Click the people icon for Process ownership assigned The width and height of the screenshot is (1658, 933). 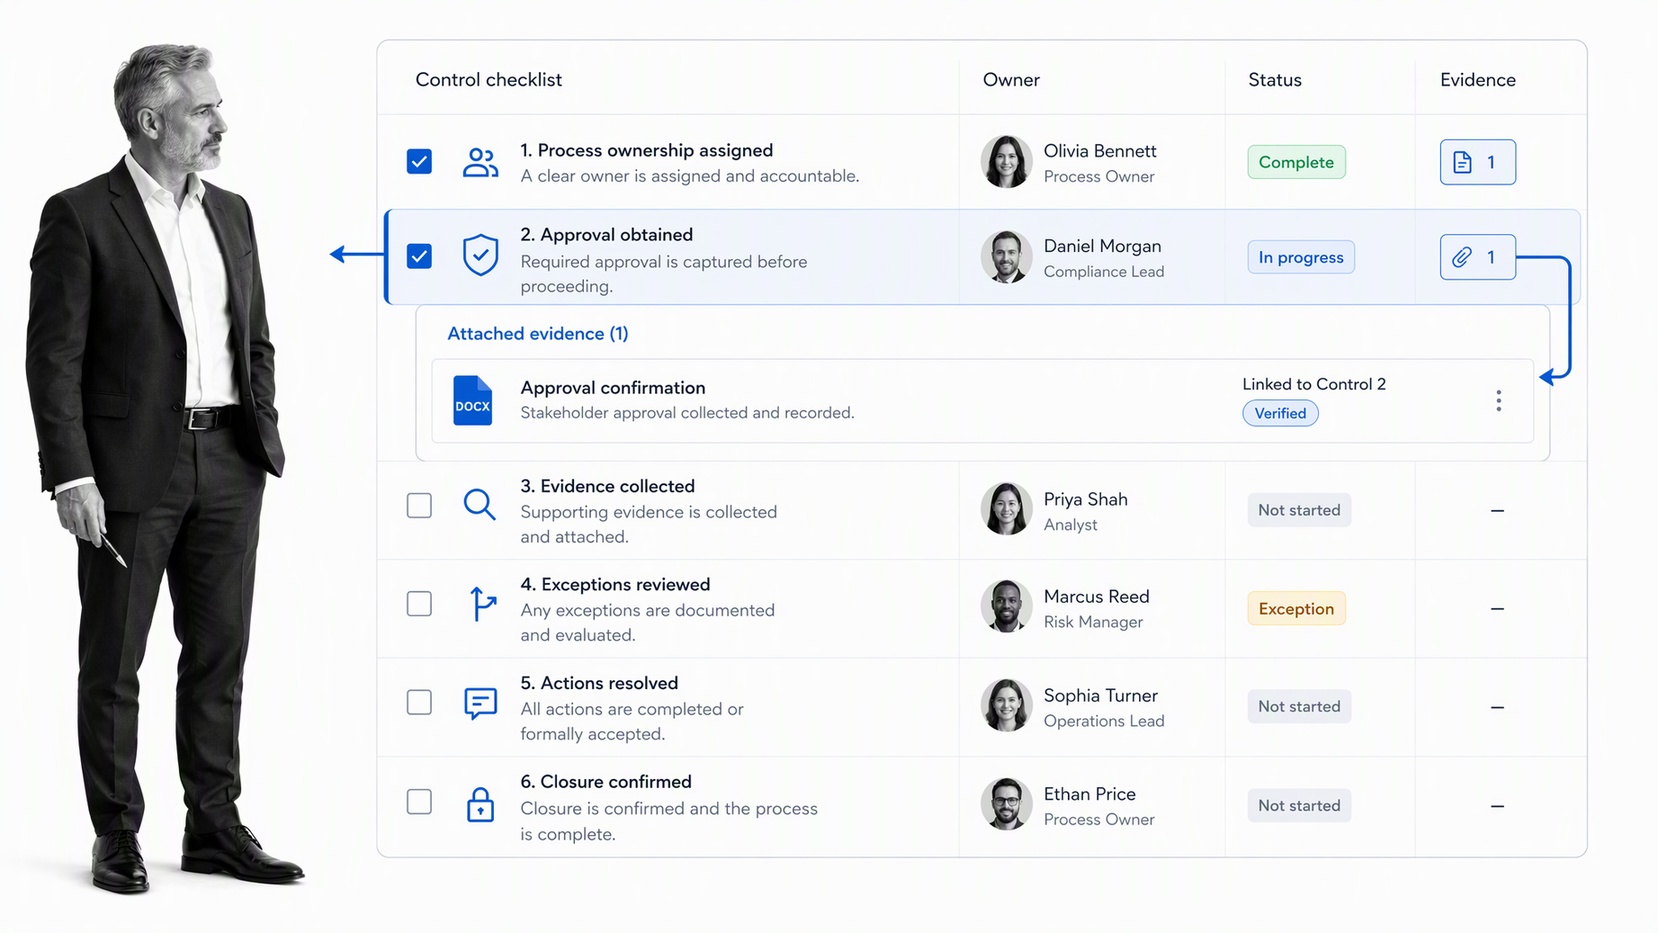pyautogui.click(x=480, y=162)
